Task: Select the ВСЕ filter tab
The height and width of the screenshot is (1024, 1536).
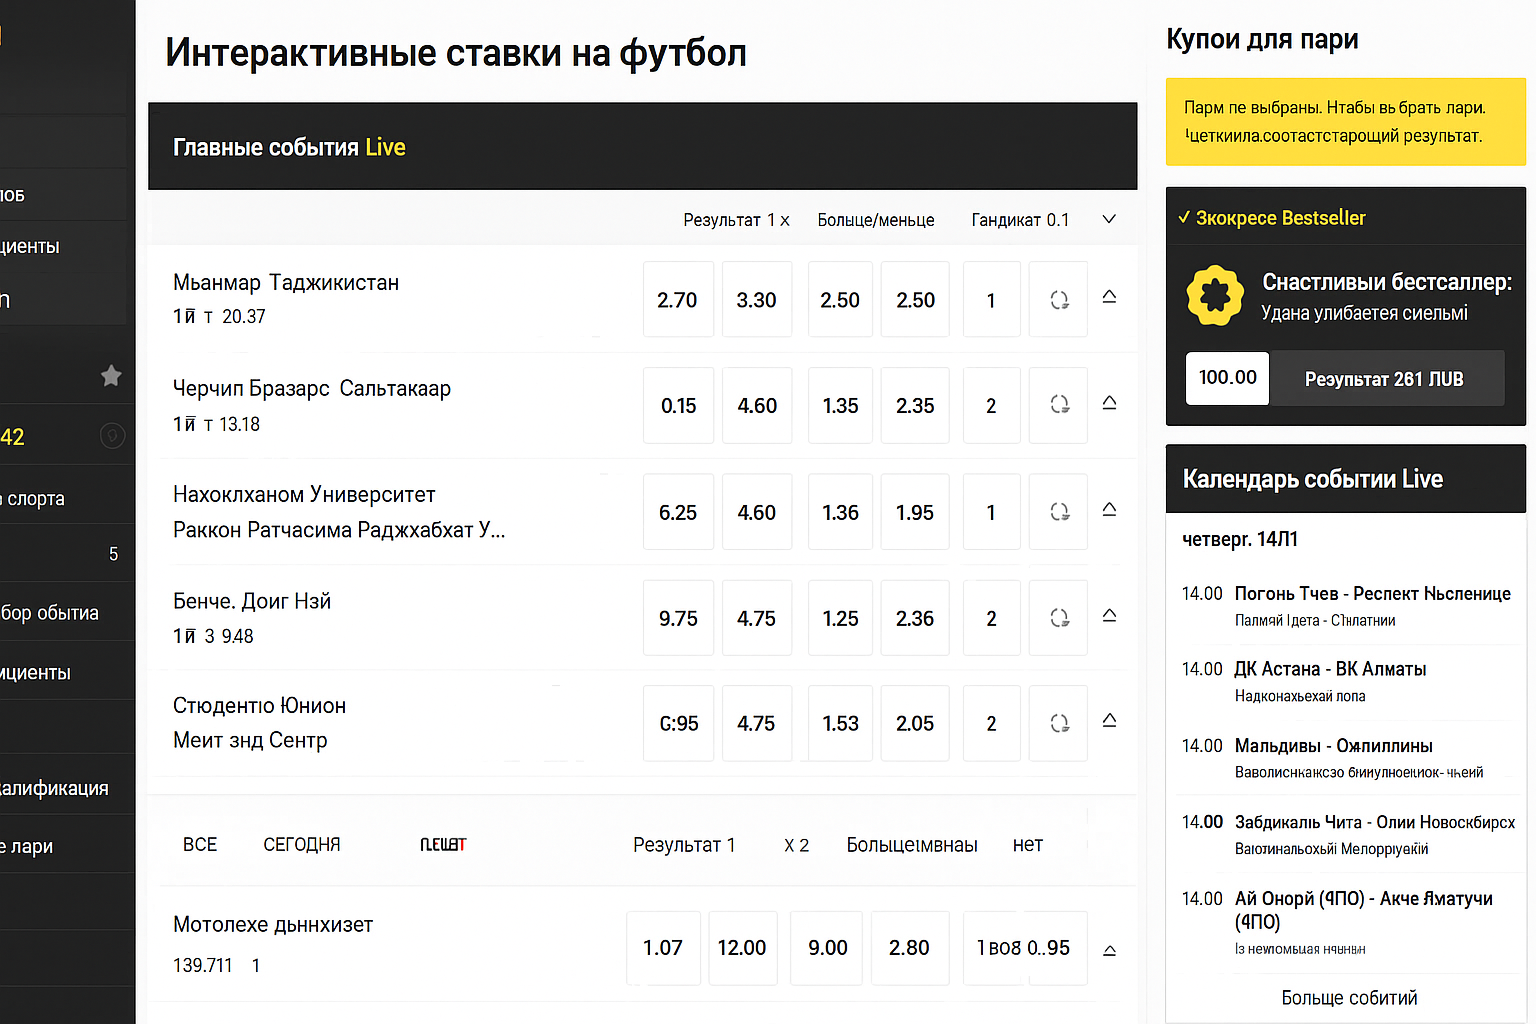Action: coord(200,845)
